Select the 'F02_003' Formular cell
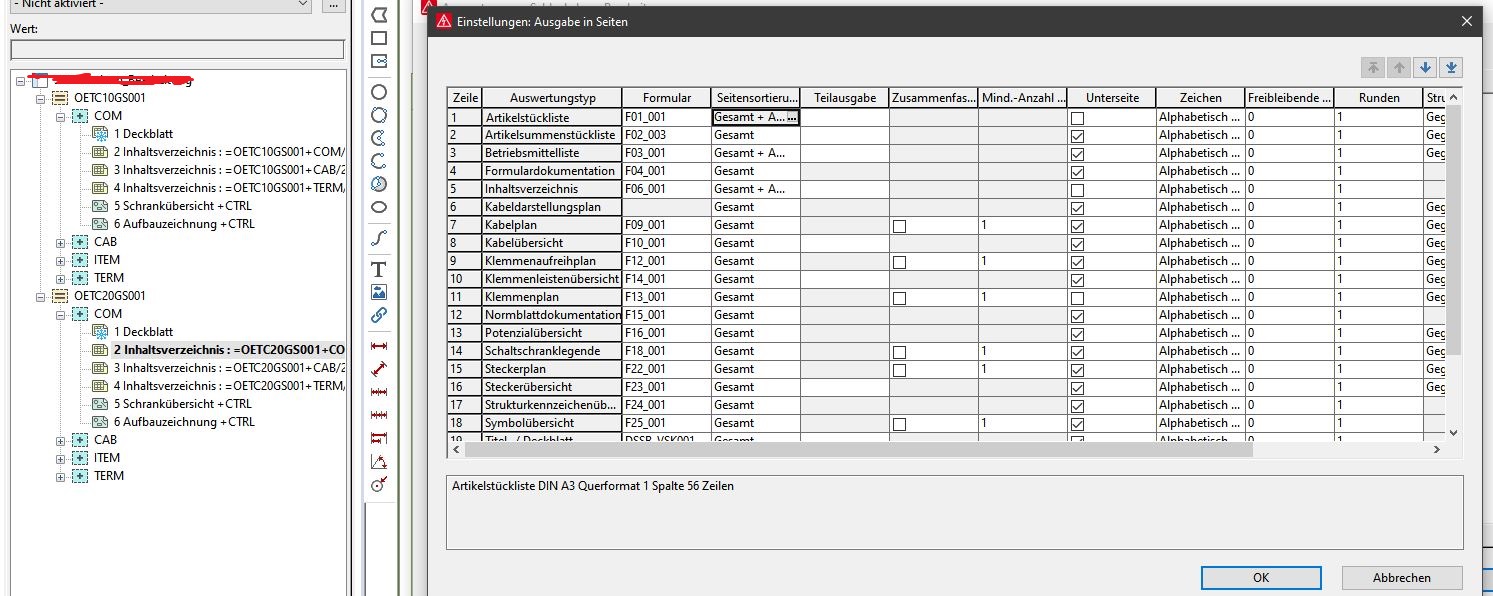This screenshot has height=596, width=1493. pos(667,136)
